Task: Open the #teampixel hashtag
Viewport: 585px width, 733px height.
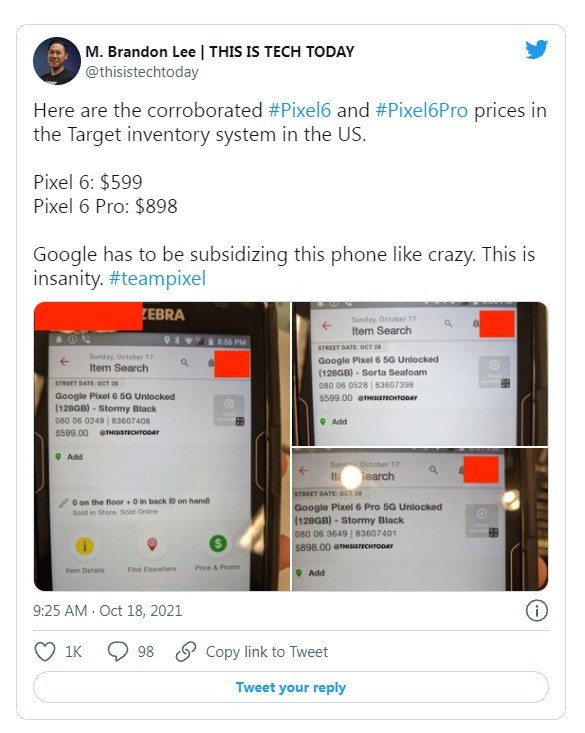Action: pyautogui.click(x=157, y=278)
